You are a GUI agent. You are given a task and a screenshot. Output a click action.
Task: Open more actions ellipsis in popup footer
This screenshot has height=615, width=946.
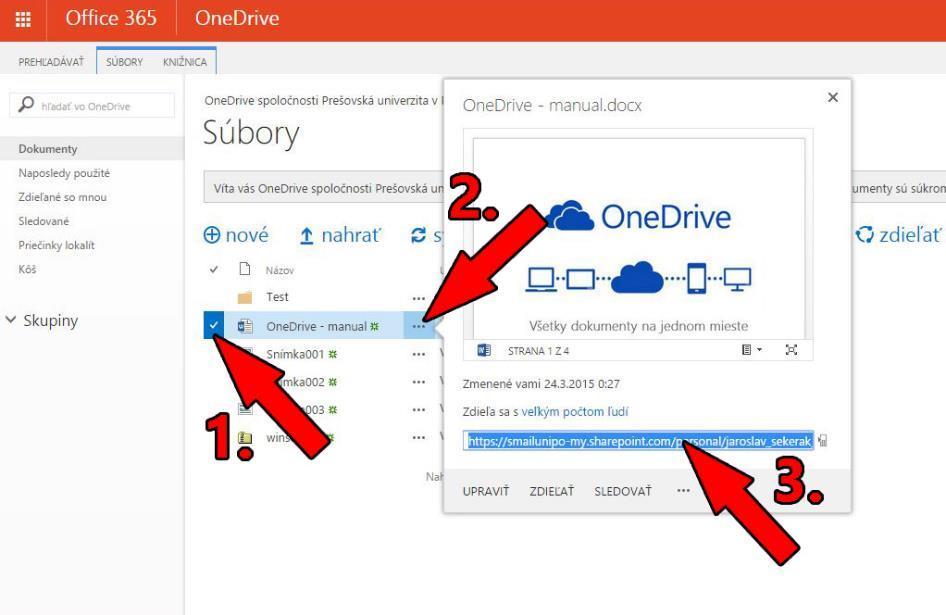coord(683,491)
